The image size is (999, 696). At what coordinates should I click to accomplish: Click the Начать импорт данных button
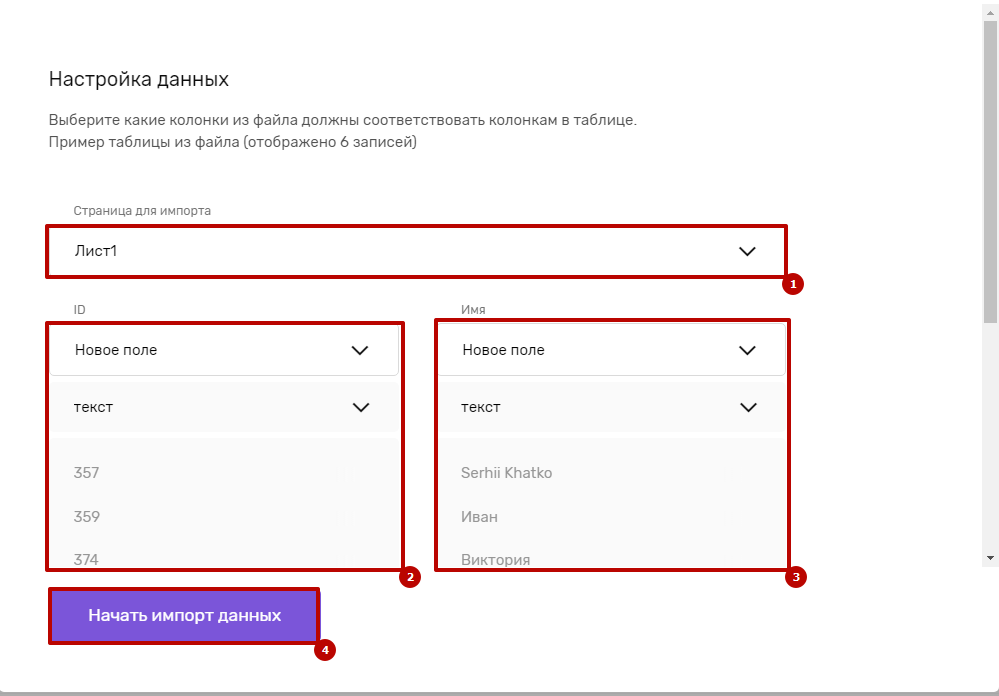coord(184,616)
